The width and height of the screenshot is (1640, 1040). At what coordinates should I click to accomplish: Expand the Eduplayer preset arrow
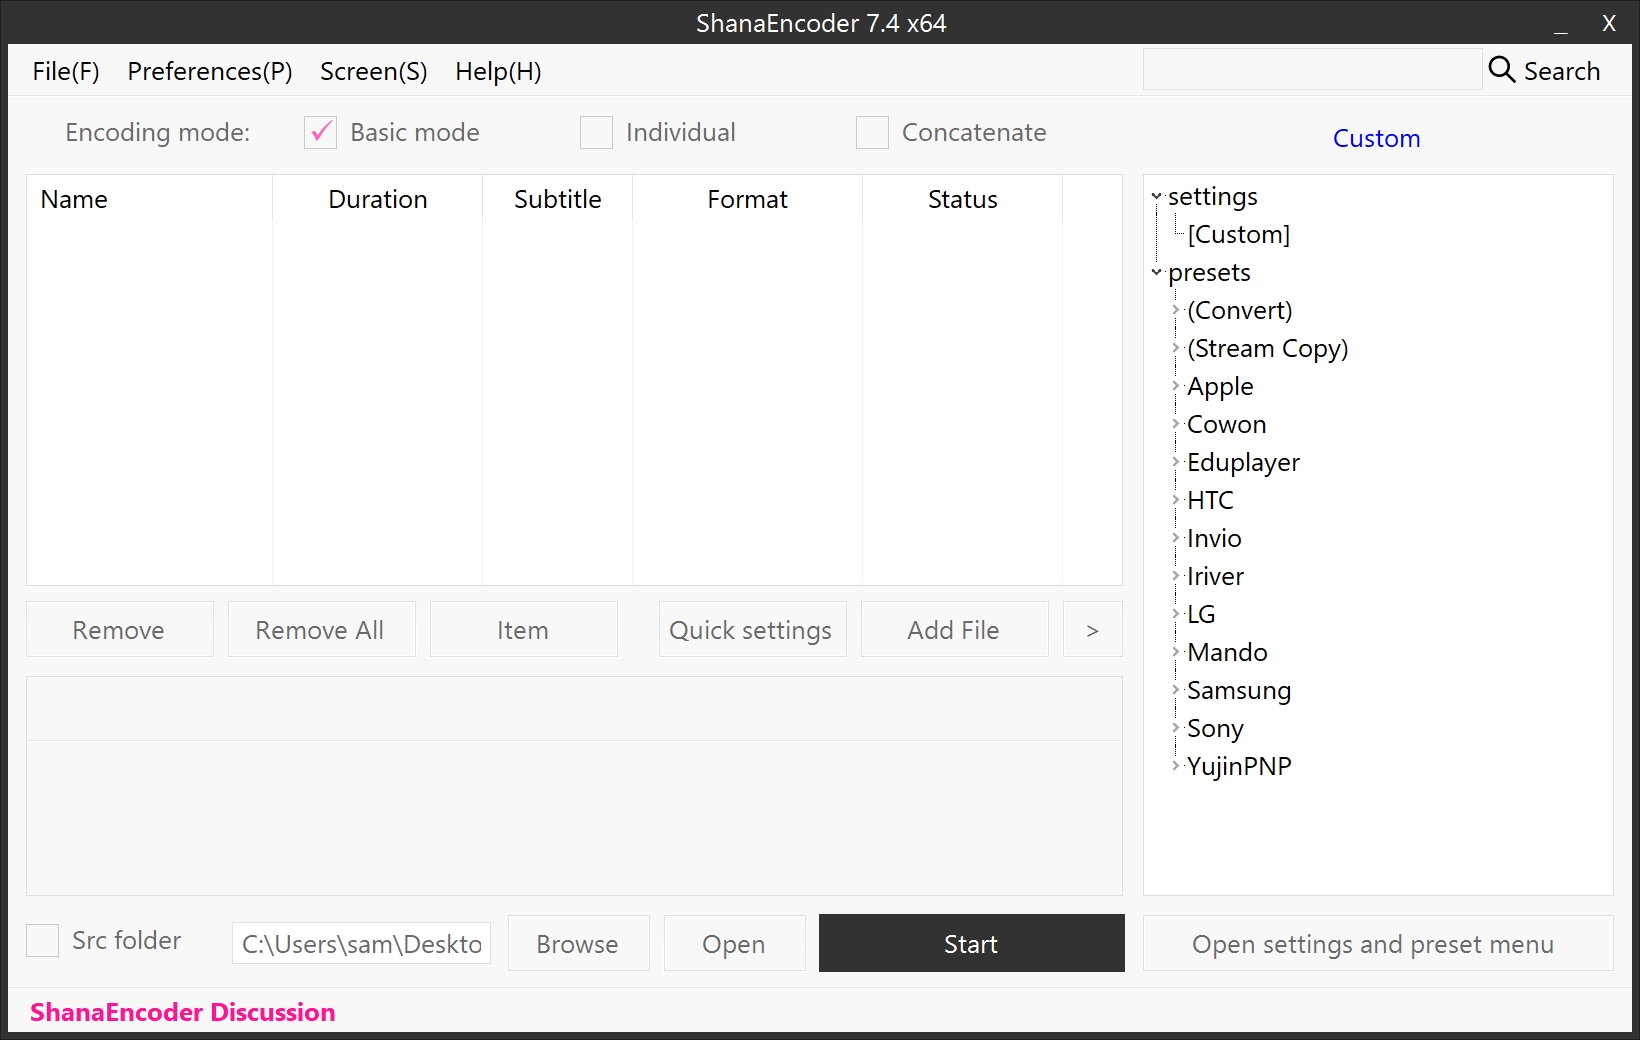pos(1176,462)
